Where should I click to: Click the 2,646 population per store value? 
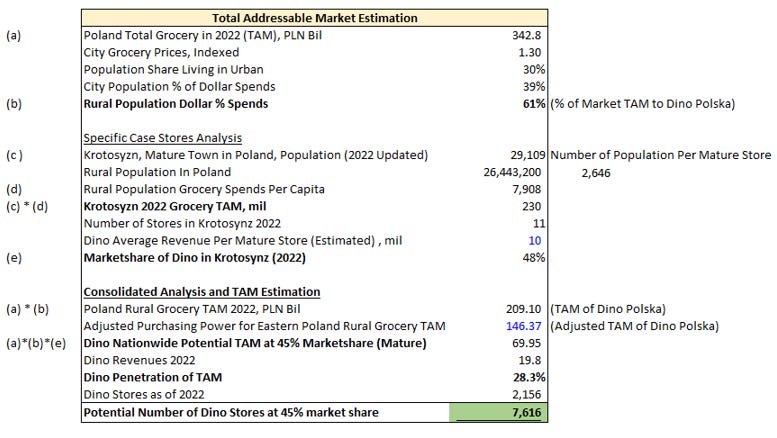[x=596, y=173]
